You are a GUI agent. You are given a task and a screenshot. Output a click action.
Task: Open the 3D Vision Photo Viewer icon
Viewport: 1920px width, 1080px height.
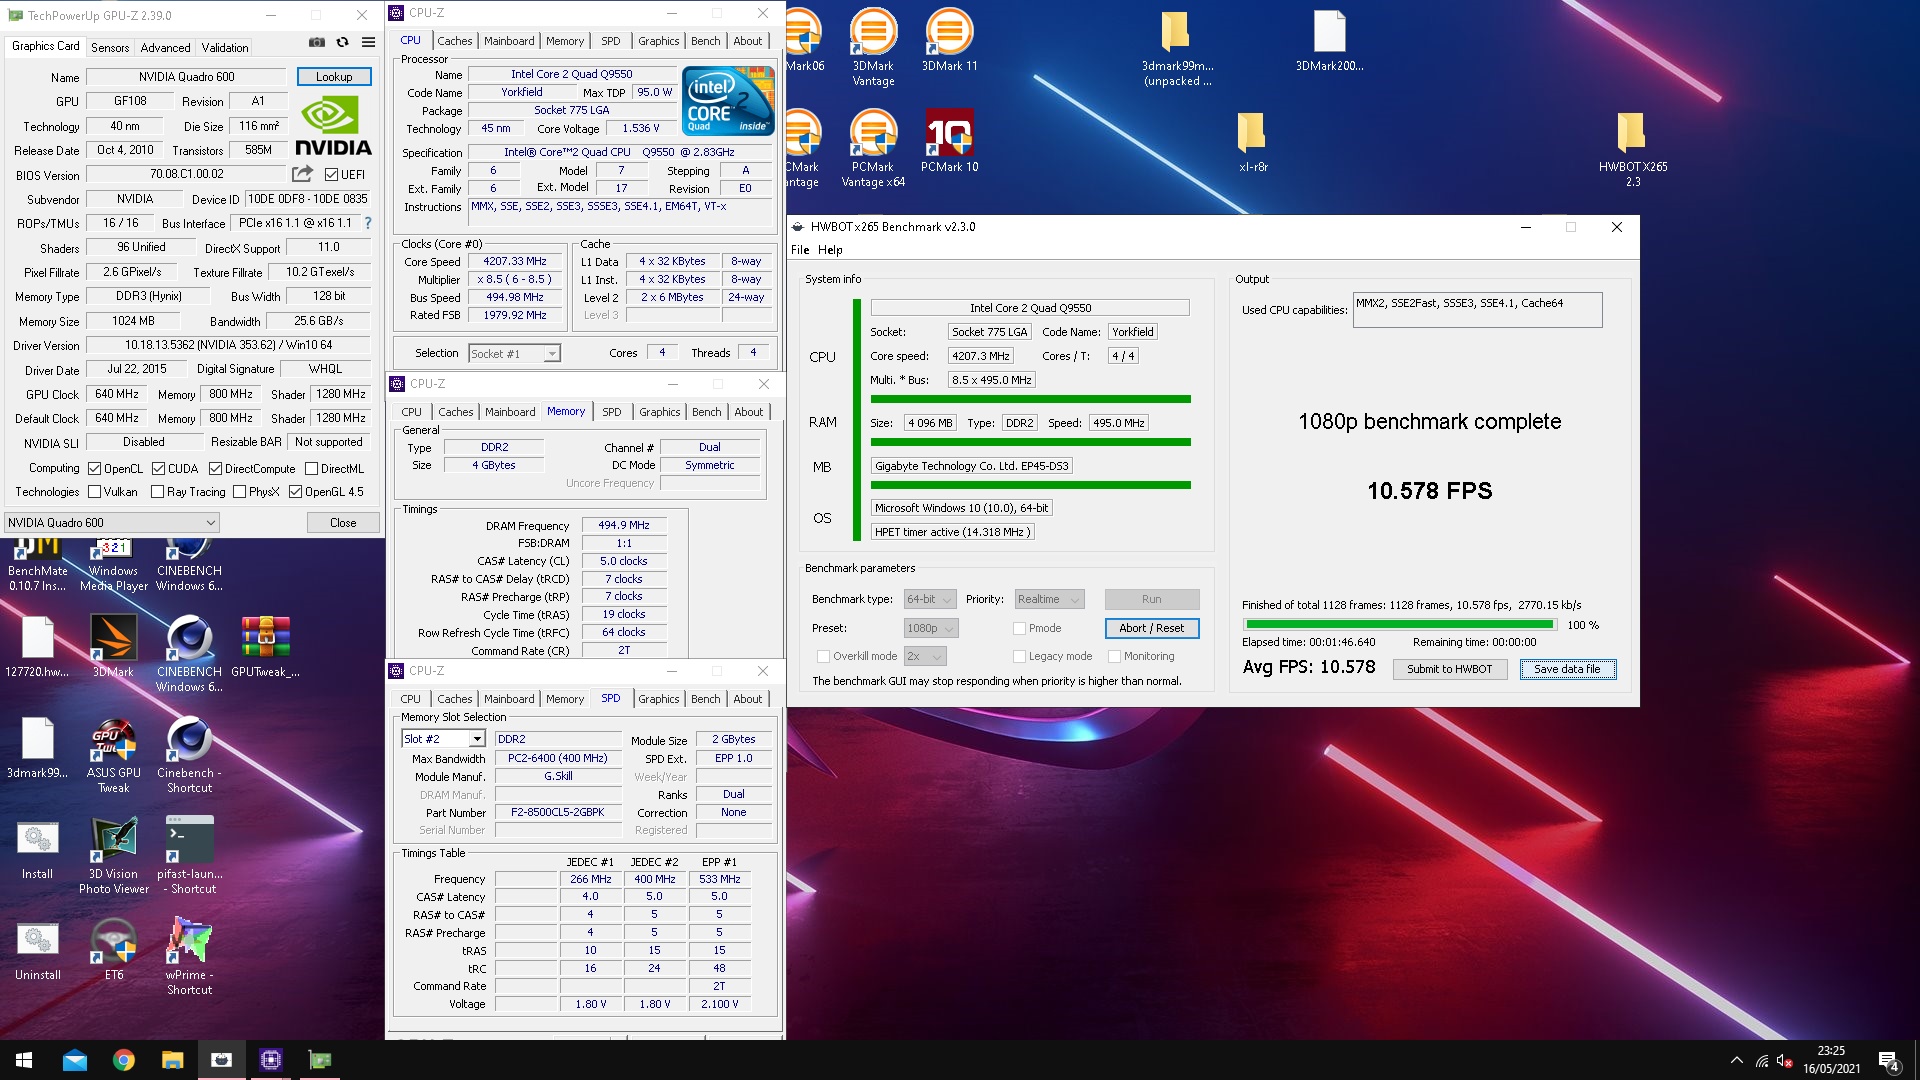(x=113, y=856)
